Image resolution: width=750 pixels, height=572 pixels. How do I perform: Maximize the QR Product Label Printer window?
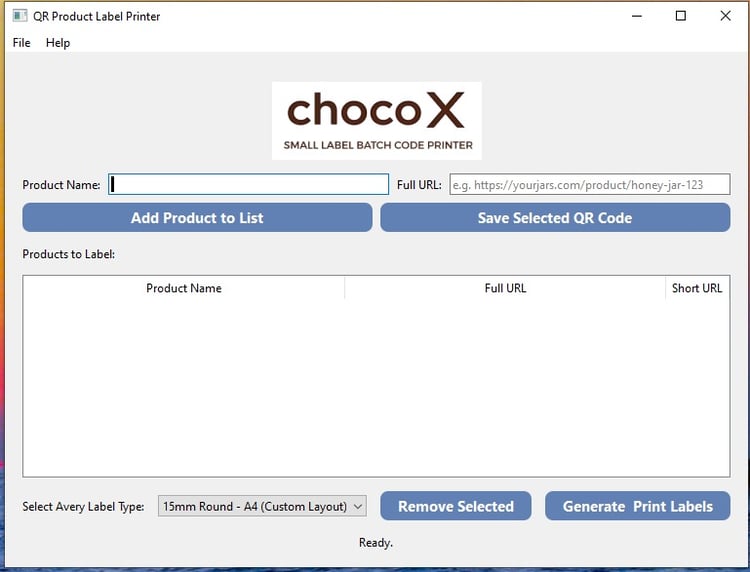681,16
